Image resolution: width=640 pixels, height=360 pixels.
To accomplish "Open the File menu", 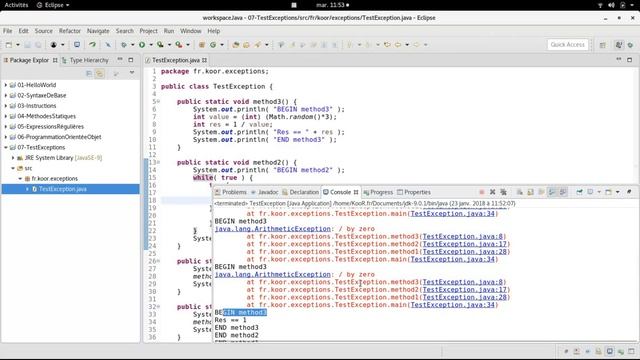I will (7, 31).
